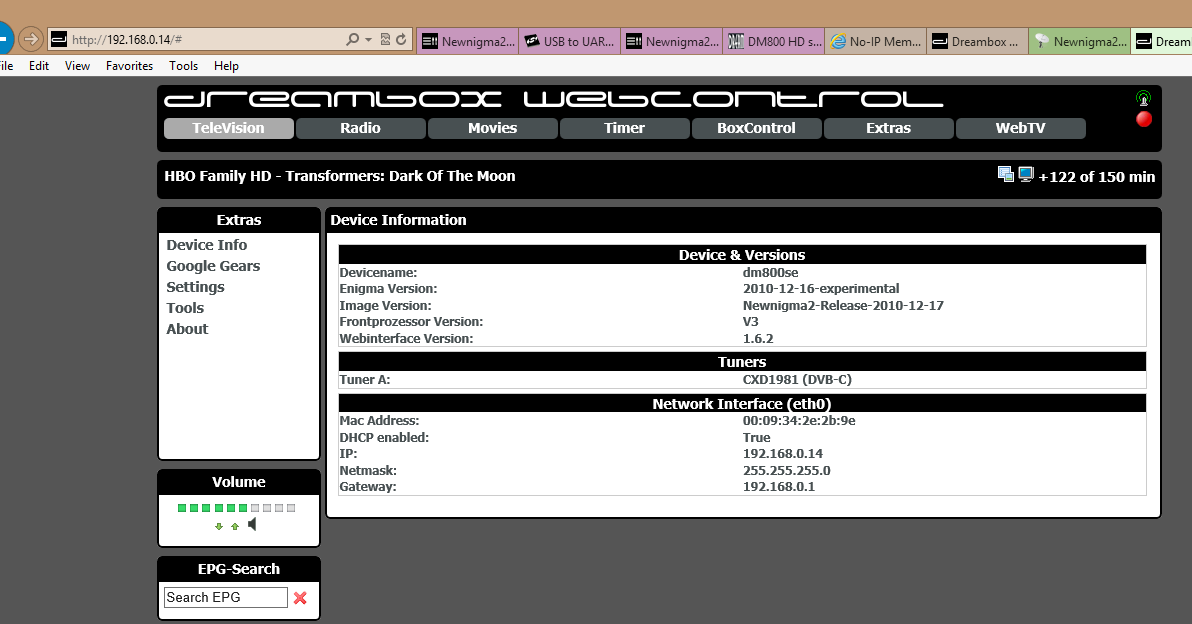Click the compatibility view icon in the address bar

(x=385, y=40)
